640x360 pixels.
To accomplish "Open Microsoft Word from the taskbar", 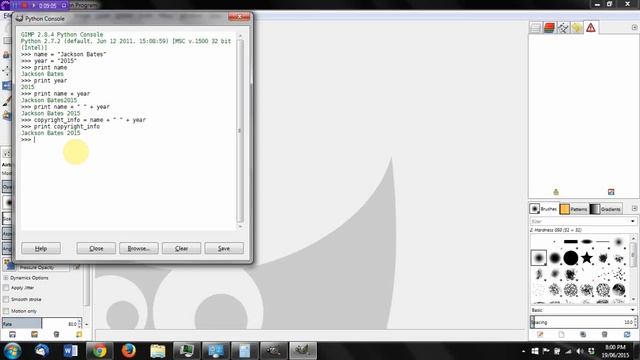I will pos(71,351).
